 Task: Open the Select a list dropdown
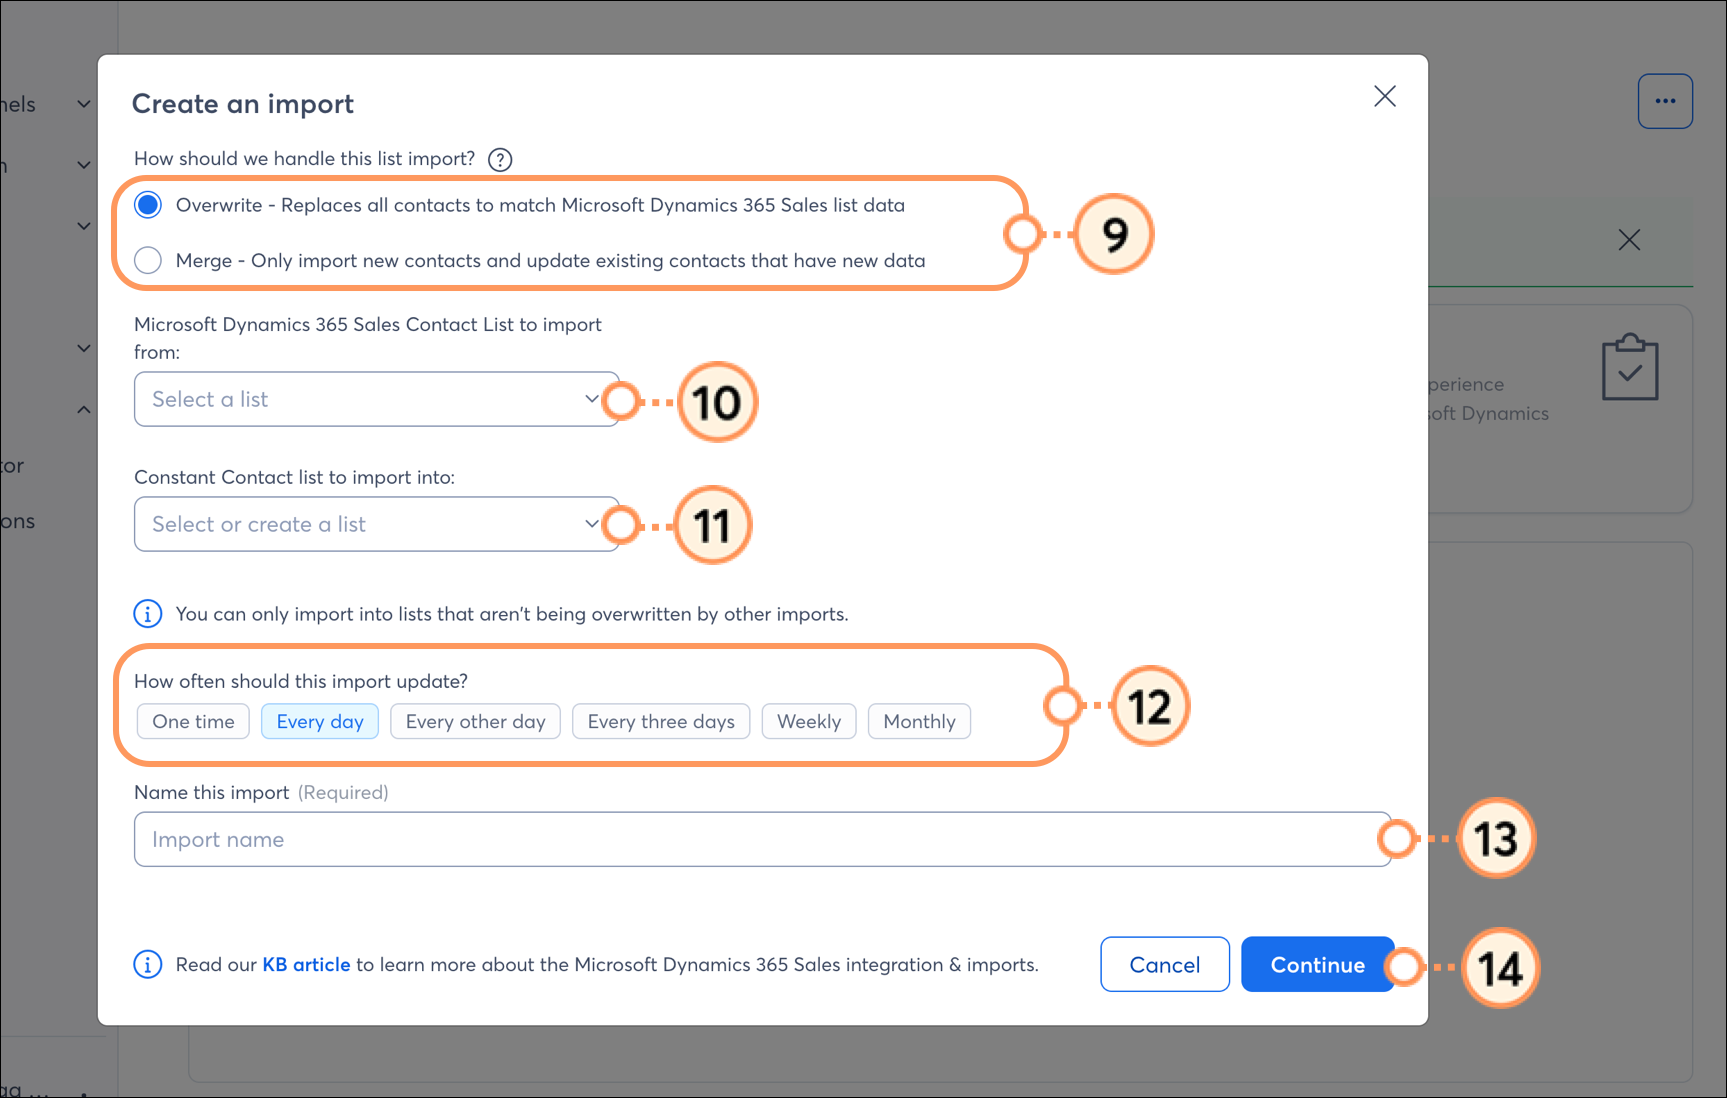(377, 399)
